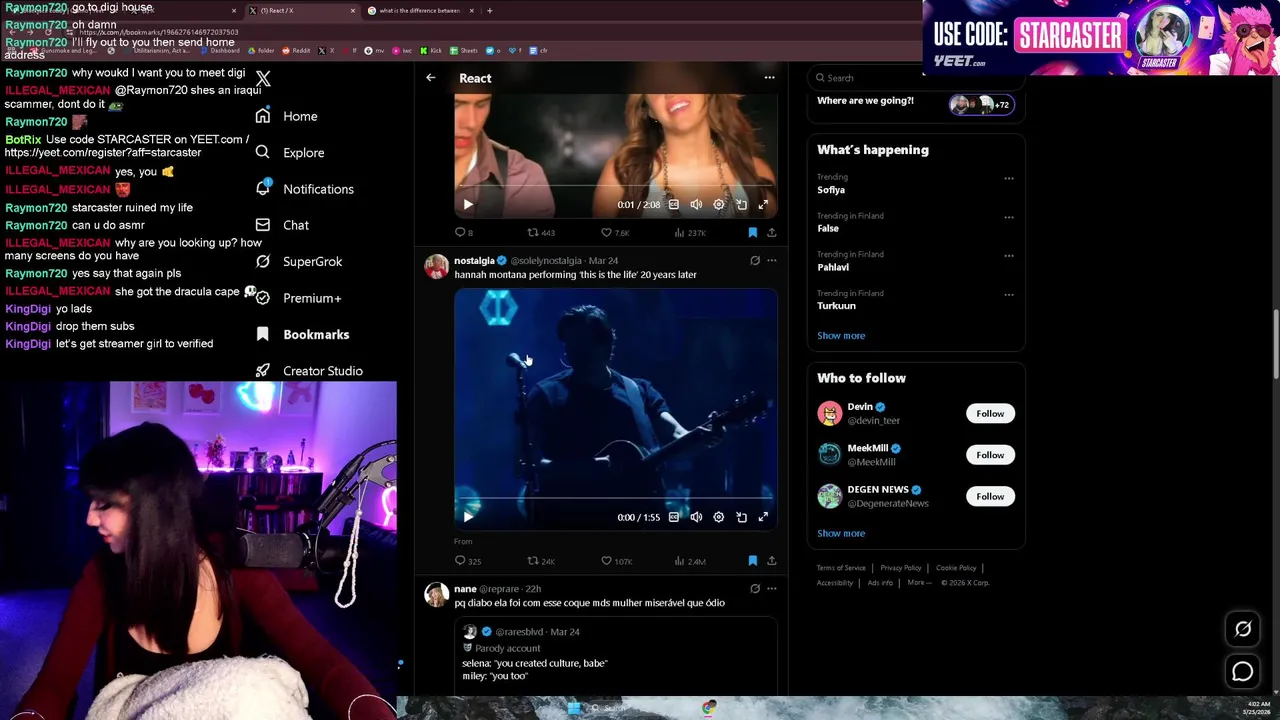Open the floating chat messages button
The image size is (1280, 720).
[1243, 672]
